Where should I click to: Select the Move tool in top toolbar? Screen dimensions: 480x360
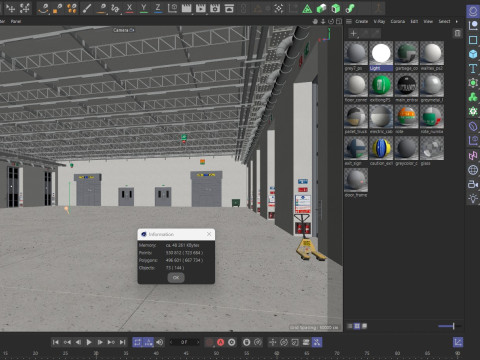[x=11, y=8]
